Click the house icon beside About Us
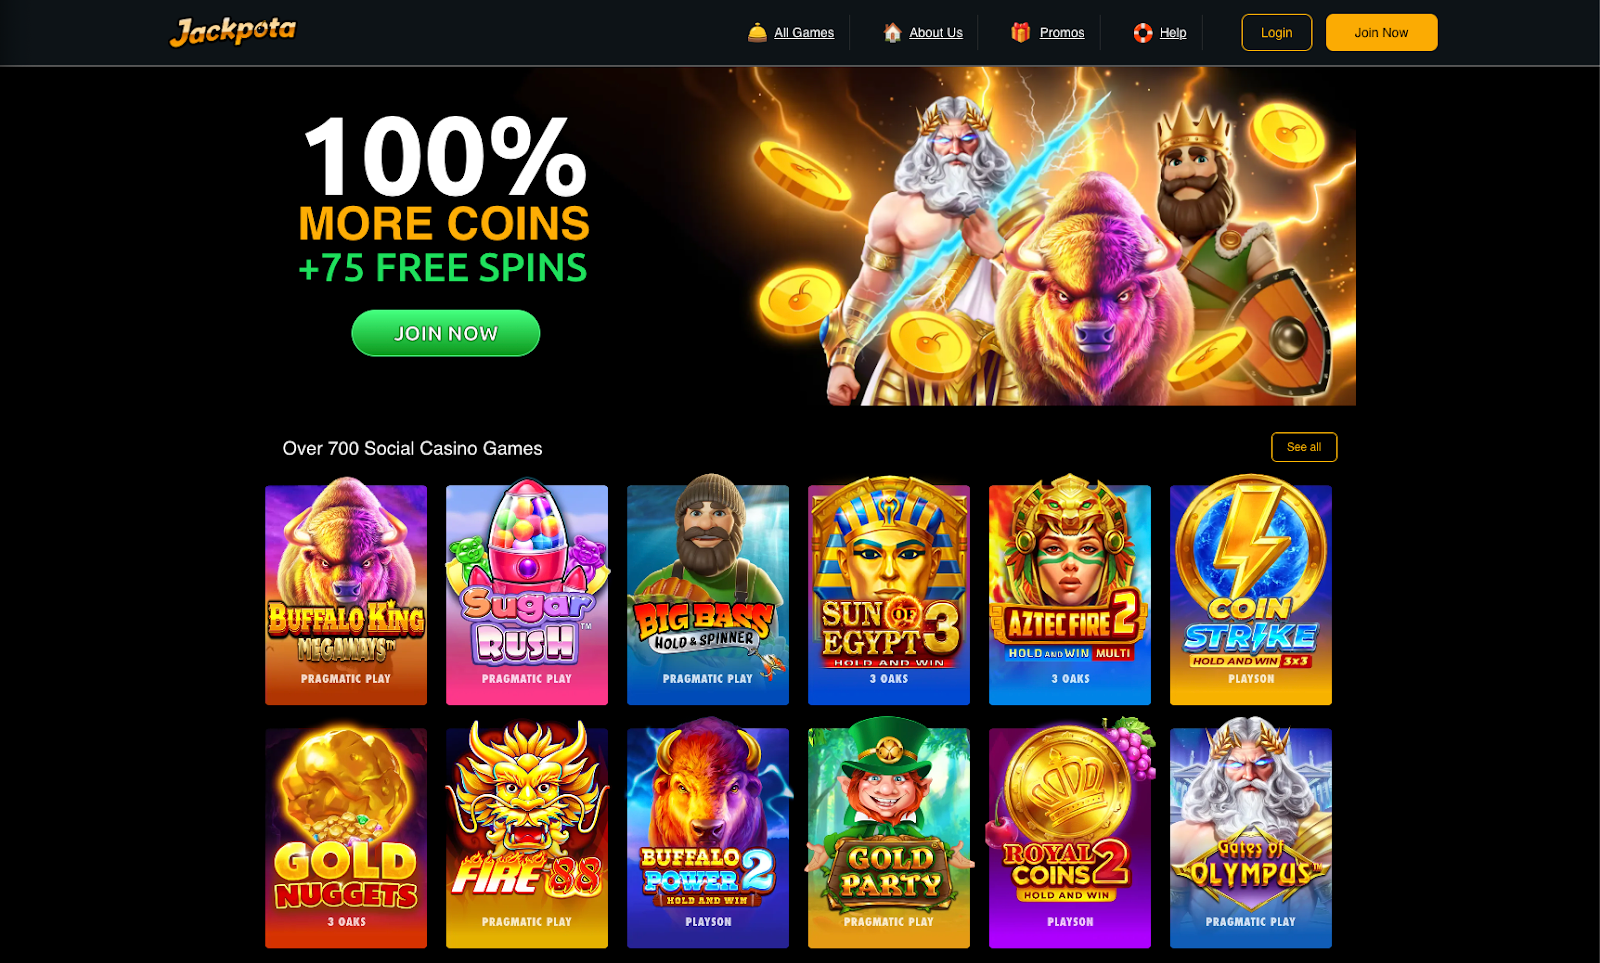The width and height of the screenshot is (1600, 963). click(x=892, y=33)
